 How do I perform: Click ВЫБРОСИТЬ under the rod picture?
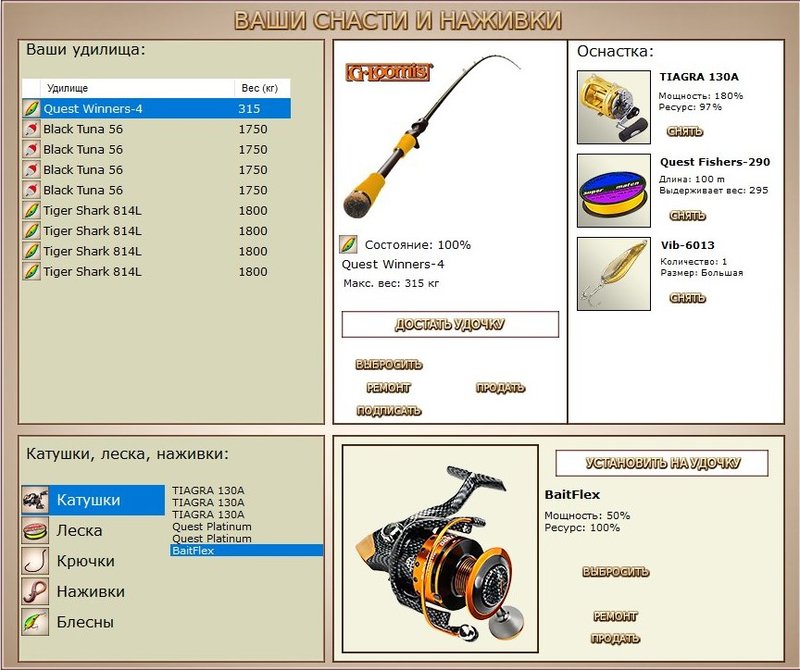tap(389, 364)
